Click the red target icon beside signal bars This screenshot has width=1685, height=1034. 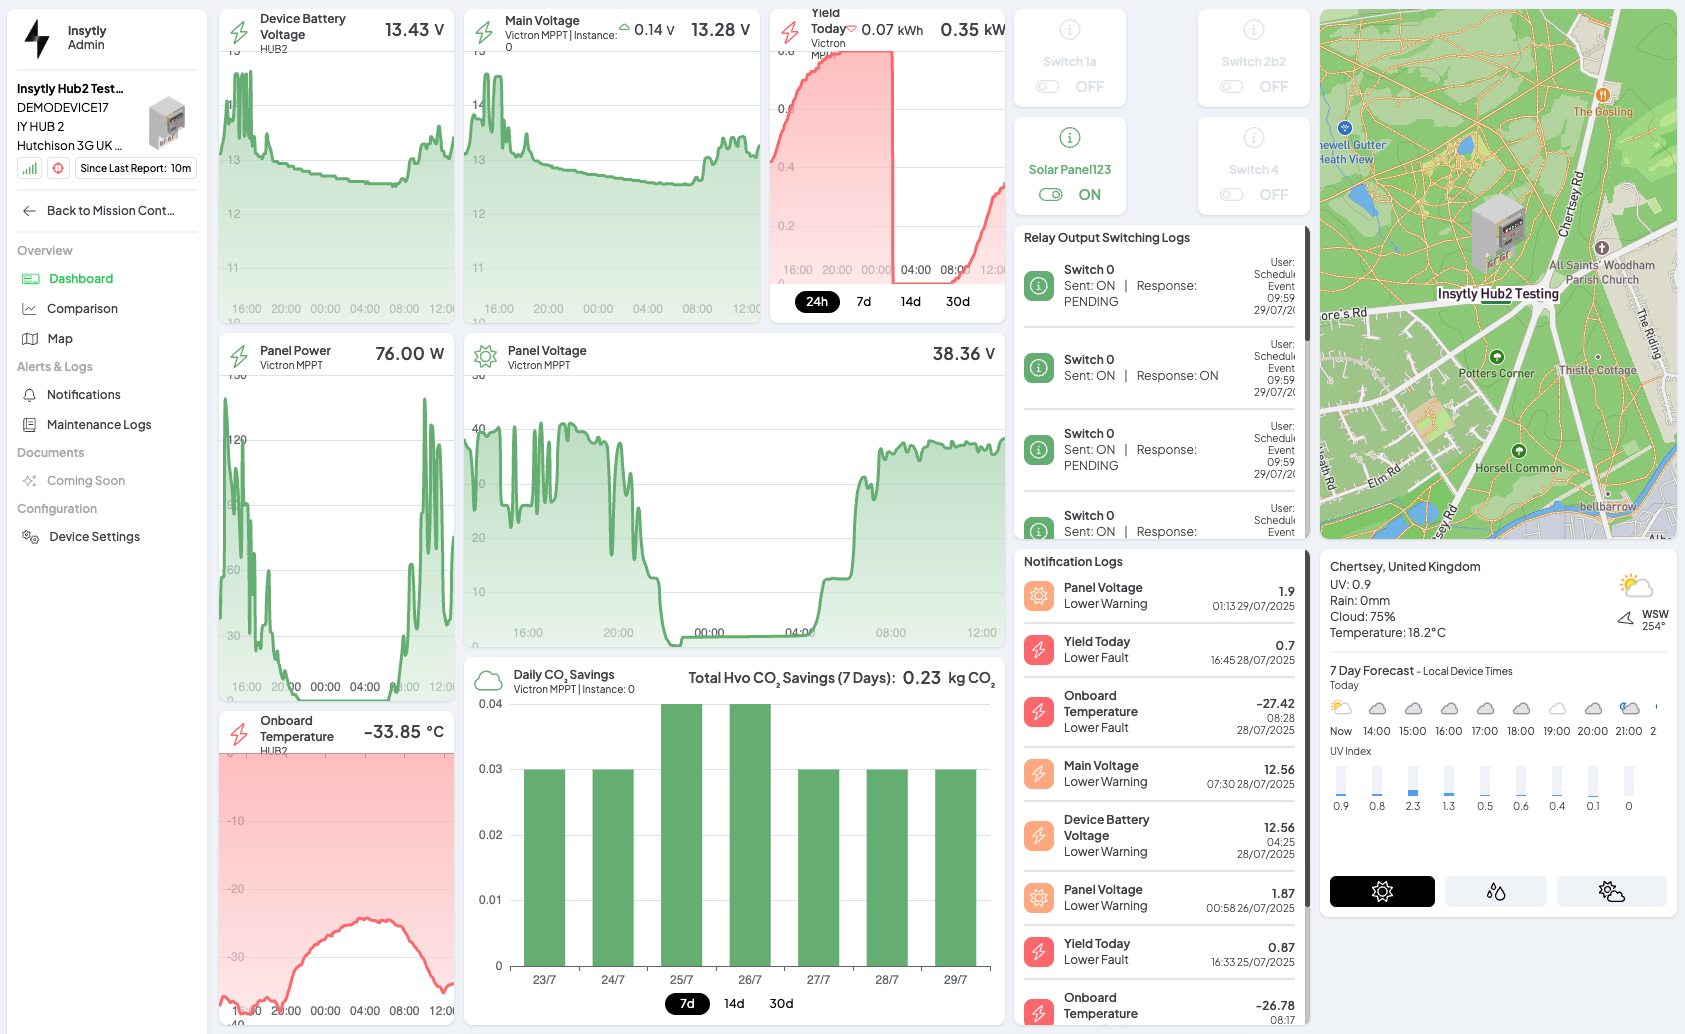pyautogui.click(x=58, y=169)
